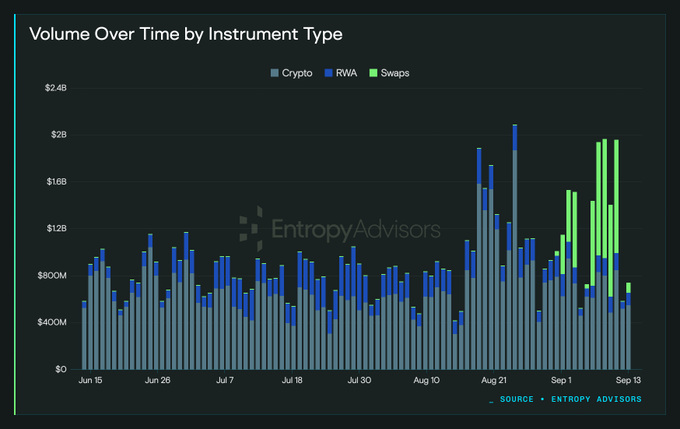
Task: Click the Sep 1 x-axis date label
Action: click(x=561, y=380)
